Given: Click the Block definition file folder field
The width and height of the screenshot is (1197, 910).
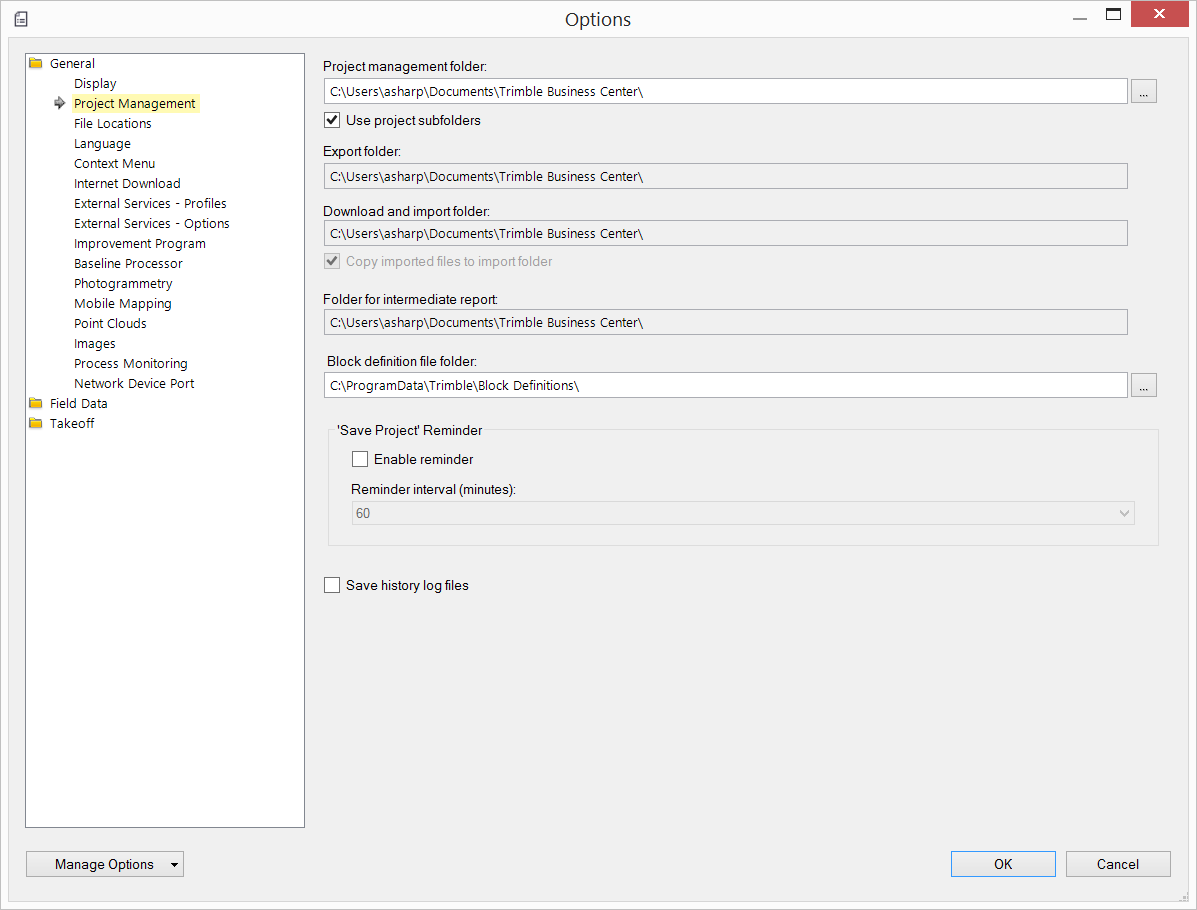Looking at the screenshot, I should click(725, 385).
